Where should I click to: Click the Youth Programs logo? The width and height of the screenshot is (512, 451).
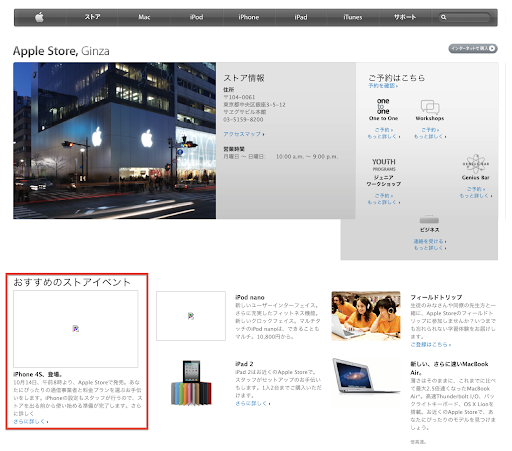(x=384, y=164)
